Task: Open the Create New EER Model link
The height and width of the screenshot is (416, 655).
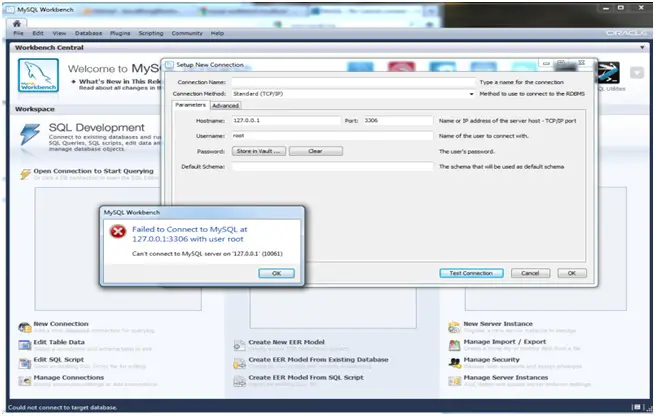Action: (287, 342)
